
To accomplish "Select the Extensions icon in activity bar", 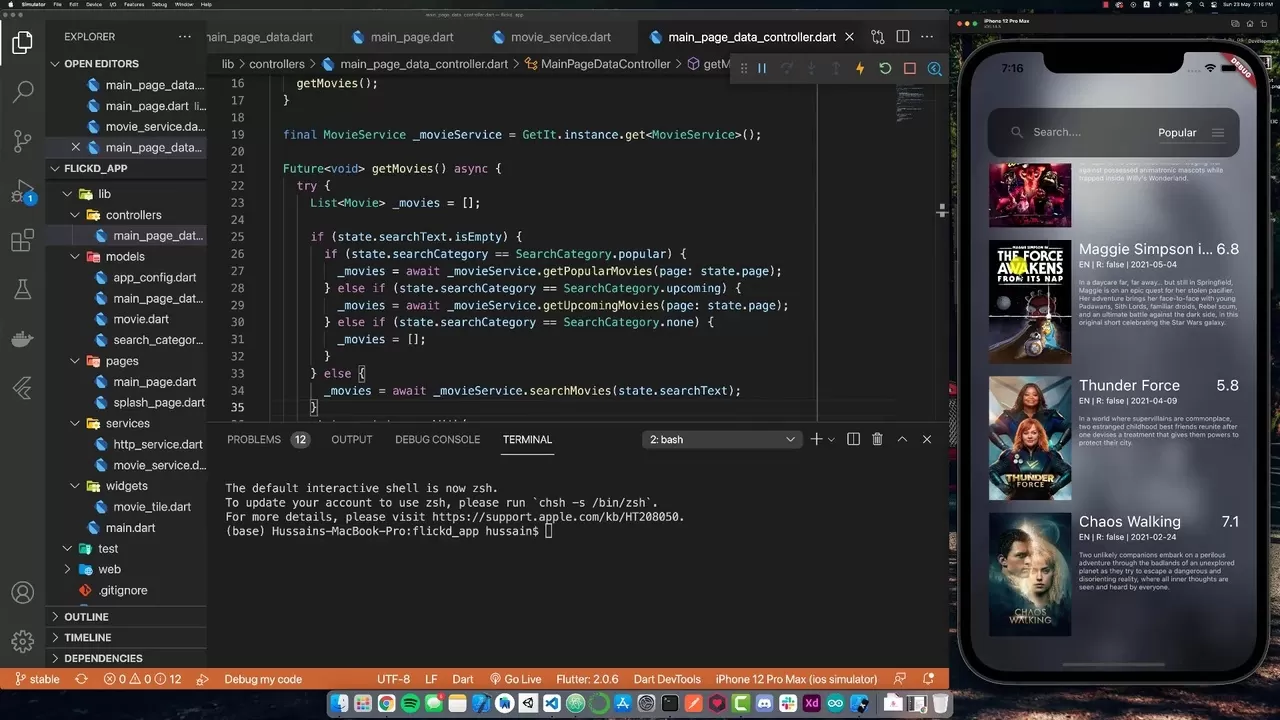I will tap(23, 240).
